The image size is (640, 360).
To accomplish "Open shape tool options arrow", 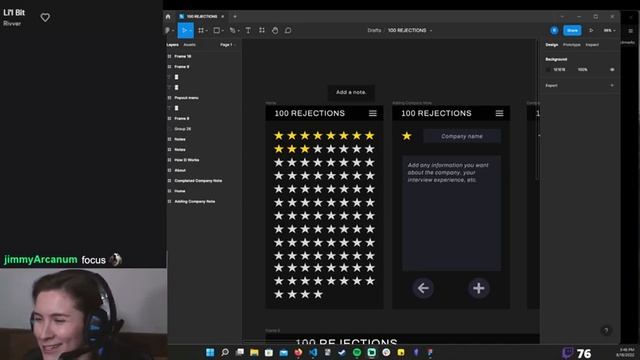I will tap(222, 31).
